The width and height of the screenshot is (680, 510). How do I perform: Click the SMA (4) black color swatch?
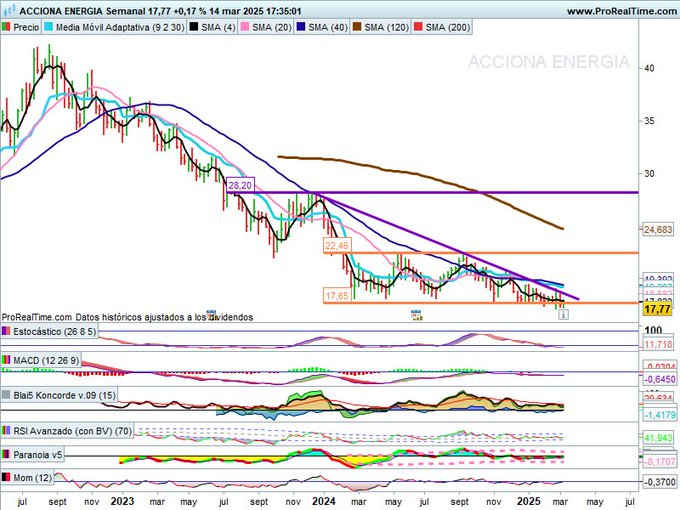[x=194, y=27]
